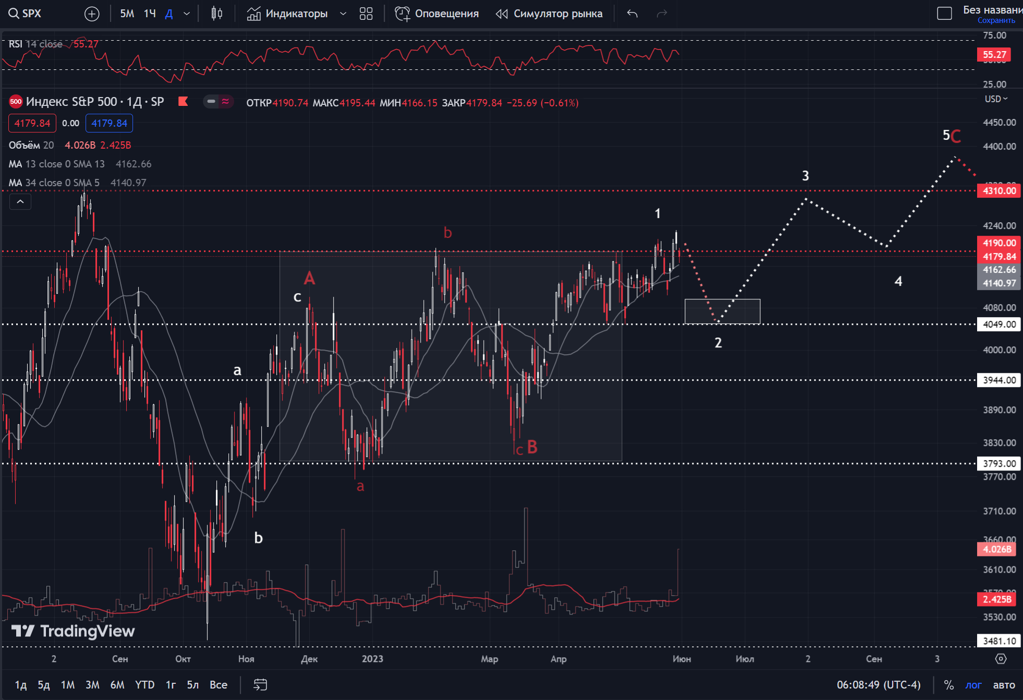Screen dimensions: 1023x700
Task: Open the candlestick chart style selector
Action: [x=217, y=14]
